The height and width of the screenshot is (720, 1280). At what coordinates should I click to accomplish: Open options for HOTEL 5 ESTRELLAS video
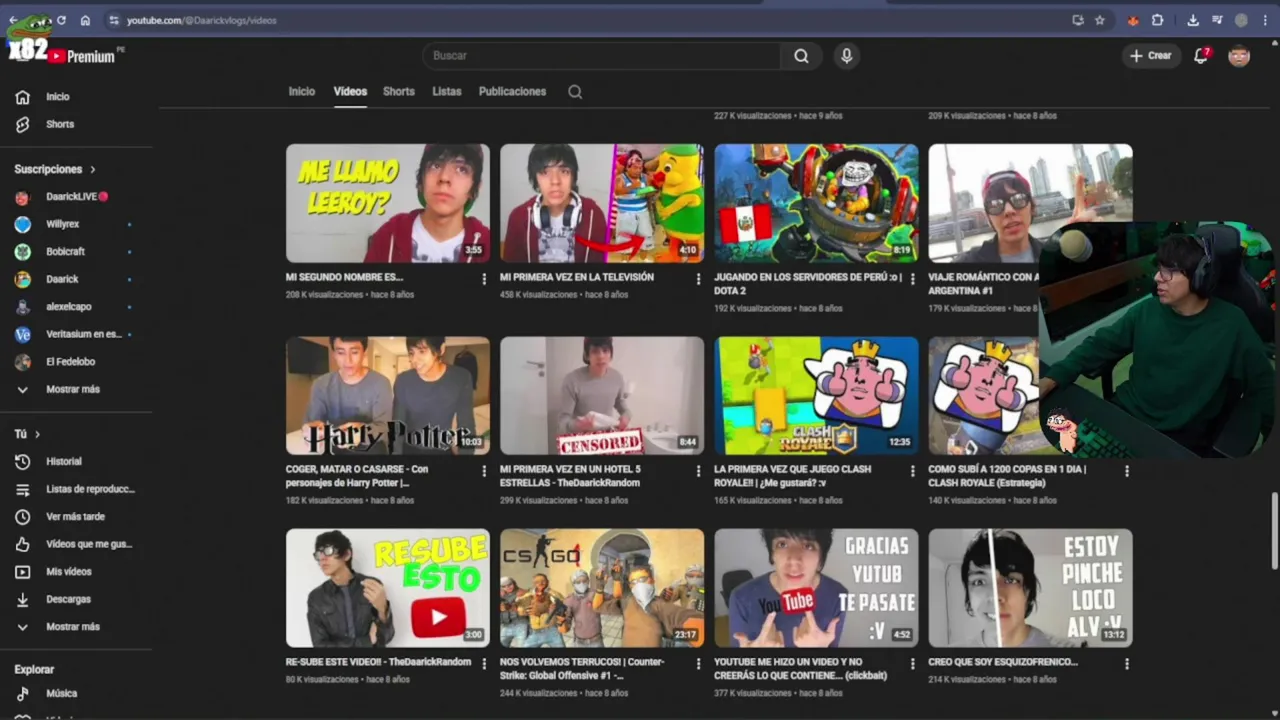(x=698, y=471)
